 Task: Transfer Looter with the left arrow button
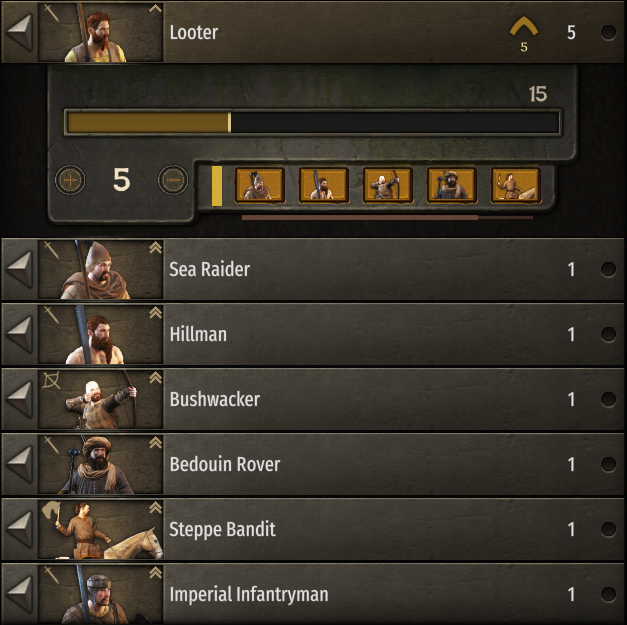20,32
